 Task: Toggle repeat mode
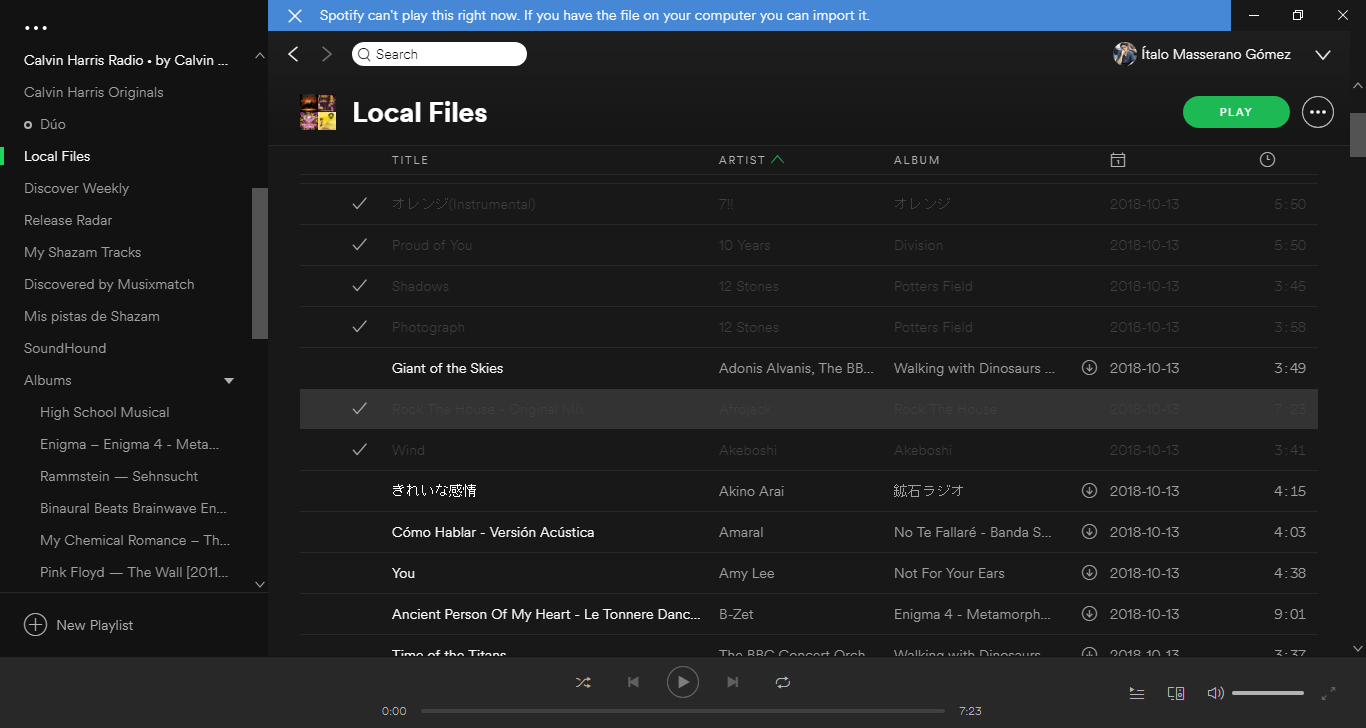tap(783, 682)
